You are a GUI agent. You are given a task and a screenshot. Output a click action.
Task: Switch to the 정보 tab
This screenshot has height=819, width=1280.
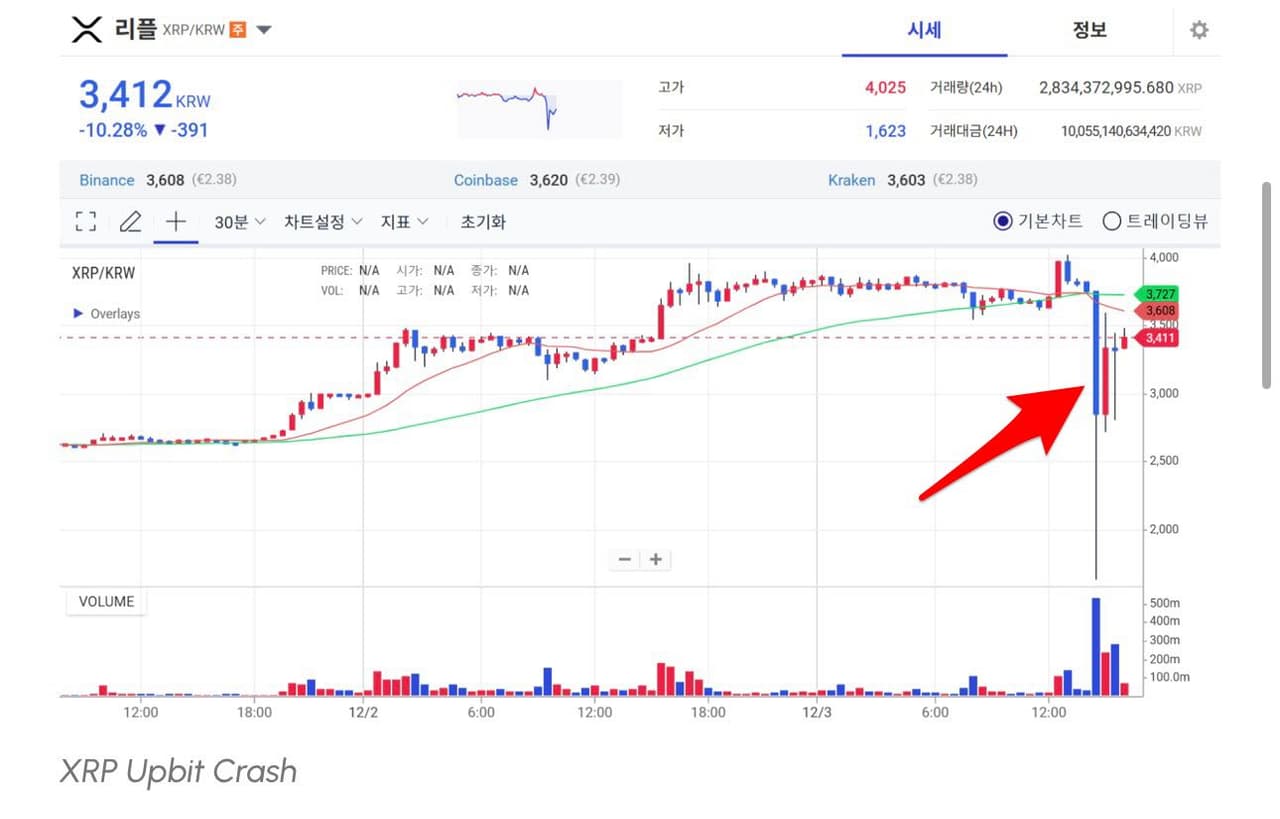pos(1089,30)
